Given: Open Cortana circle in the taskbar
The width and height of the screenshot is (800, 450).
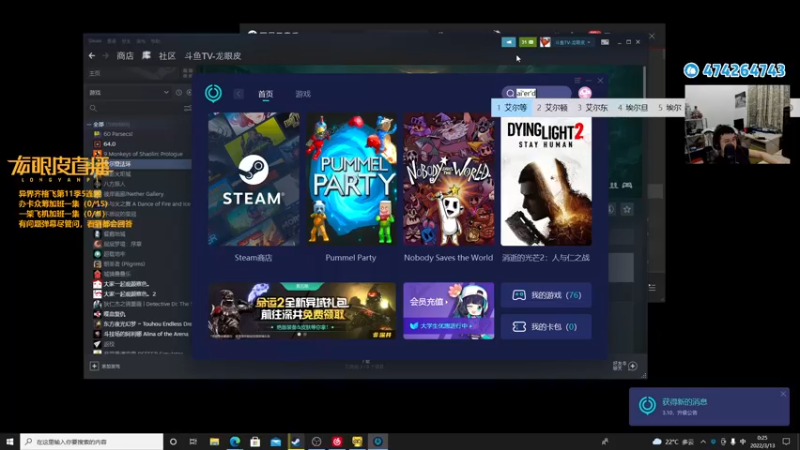Looking at the screenshot, I should pyautogui.click(x=173, y=441).
